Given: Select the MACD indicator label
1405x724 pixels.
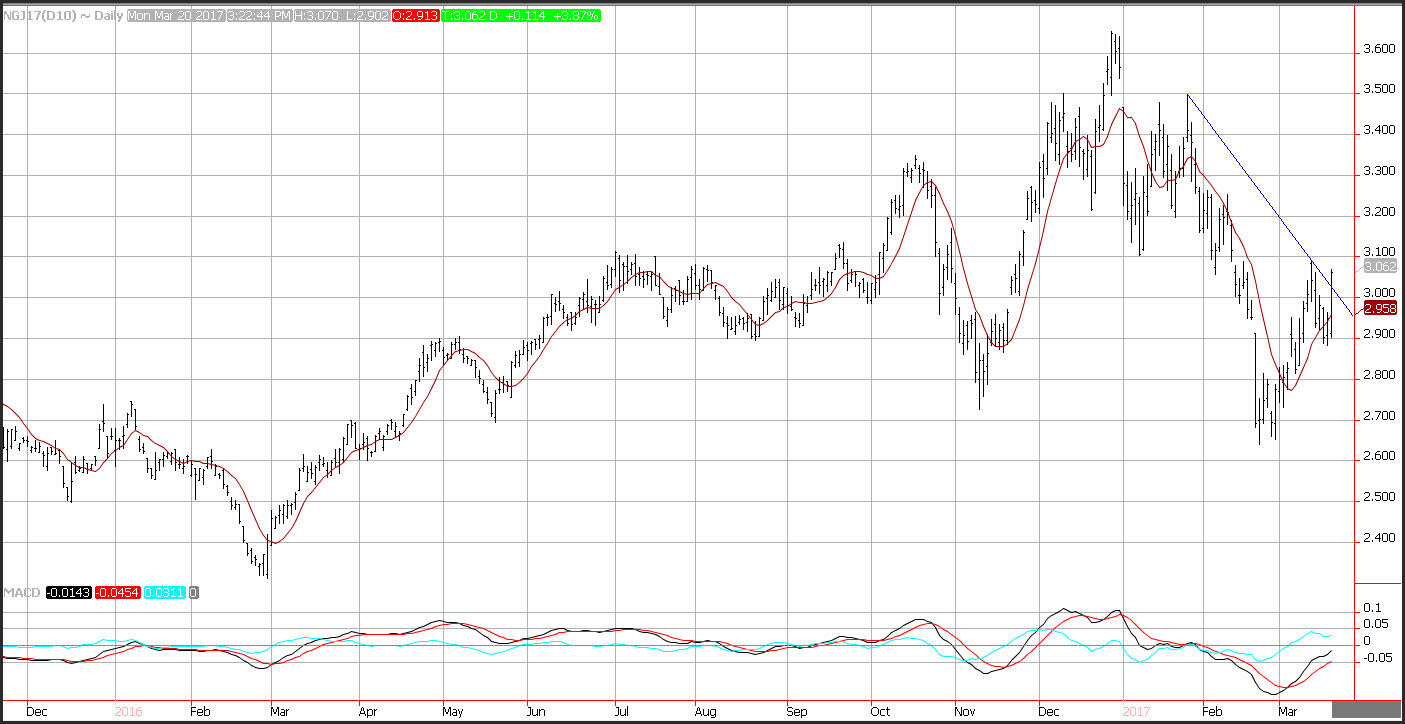Looking at the screenshot, I should coord(20,593).
